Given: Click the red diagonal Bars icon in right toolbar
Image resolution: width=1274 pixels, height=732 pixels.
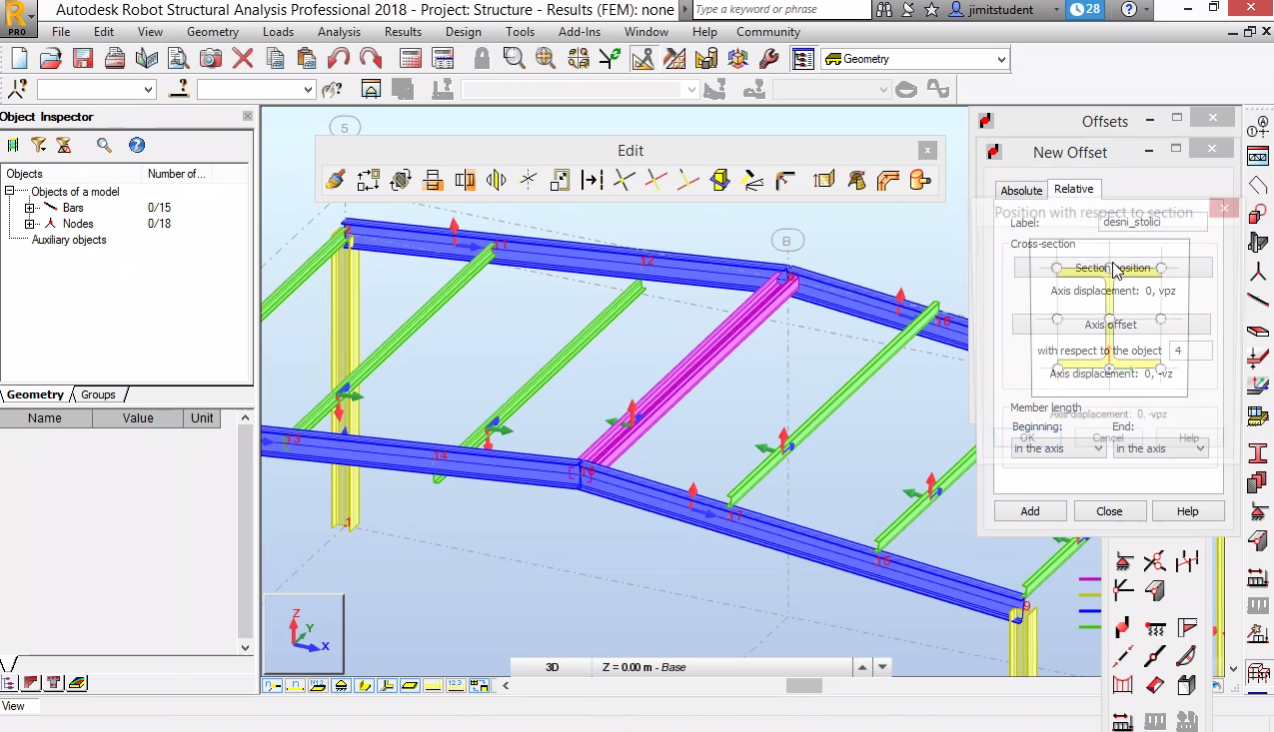Looking at the screenshot, I should tap(1258, 301).
